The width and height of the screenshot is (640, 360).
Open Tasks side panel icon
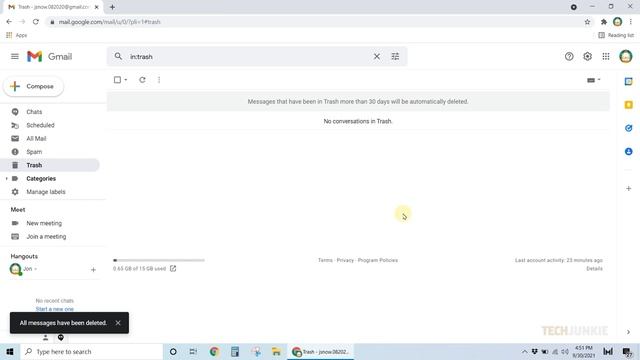(629, 128)
